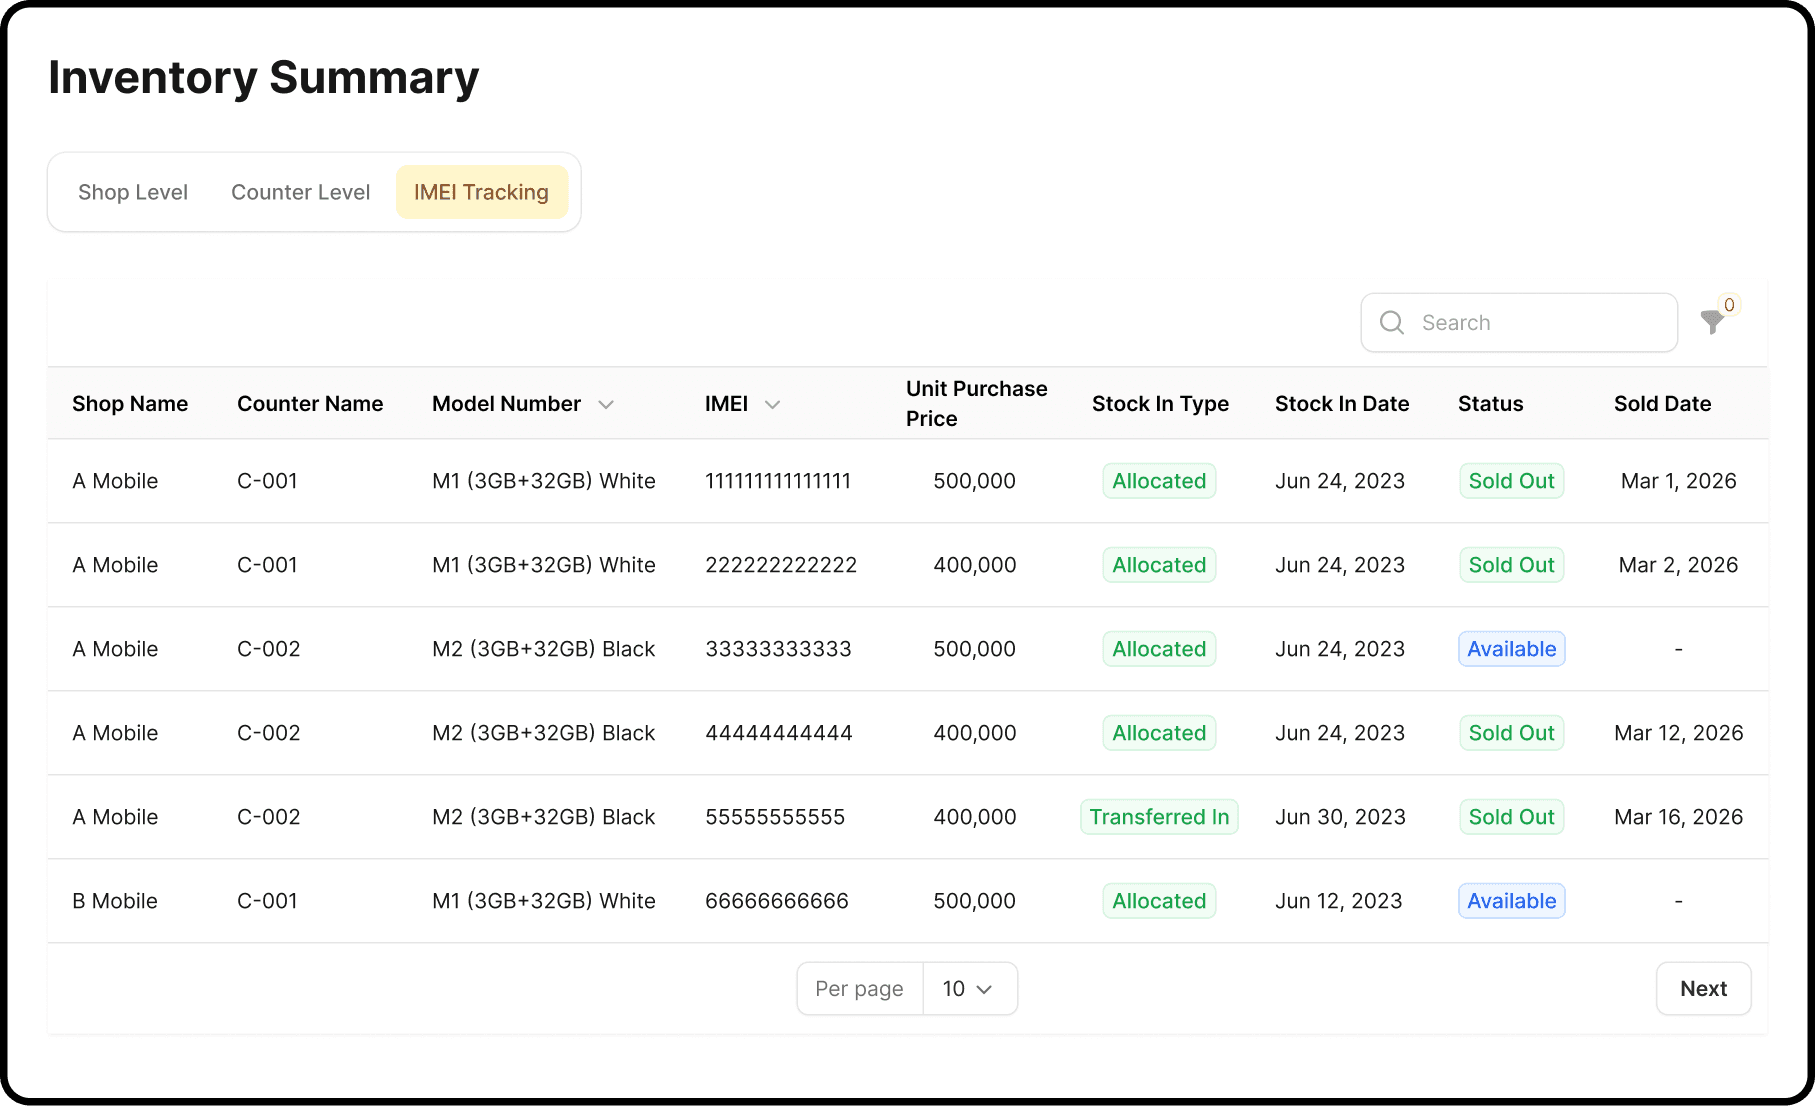Click the Transferred In stock type badge

tap(1159, 817)
